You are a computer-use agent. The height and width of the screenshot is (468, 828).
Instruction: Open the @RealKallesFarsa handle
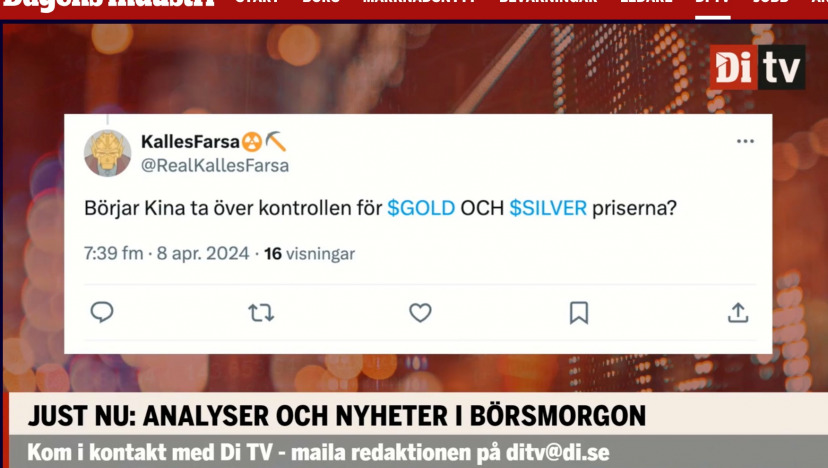click(215, 166)
